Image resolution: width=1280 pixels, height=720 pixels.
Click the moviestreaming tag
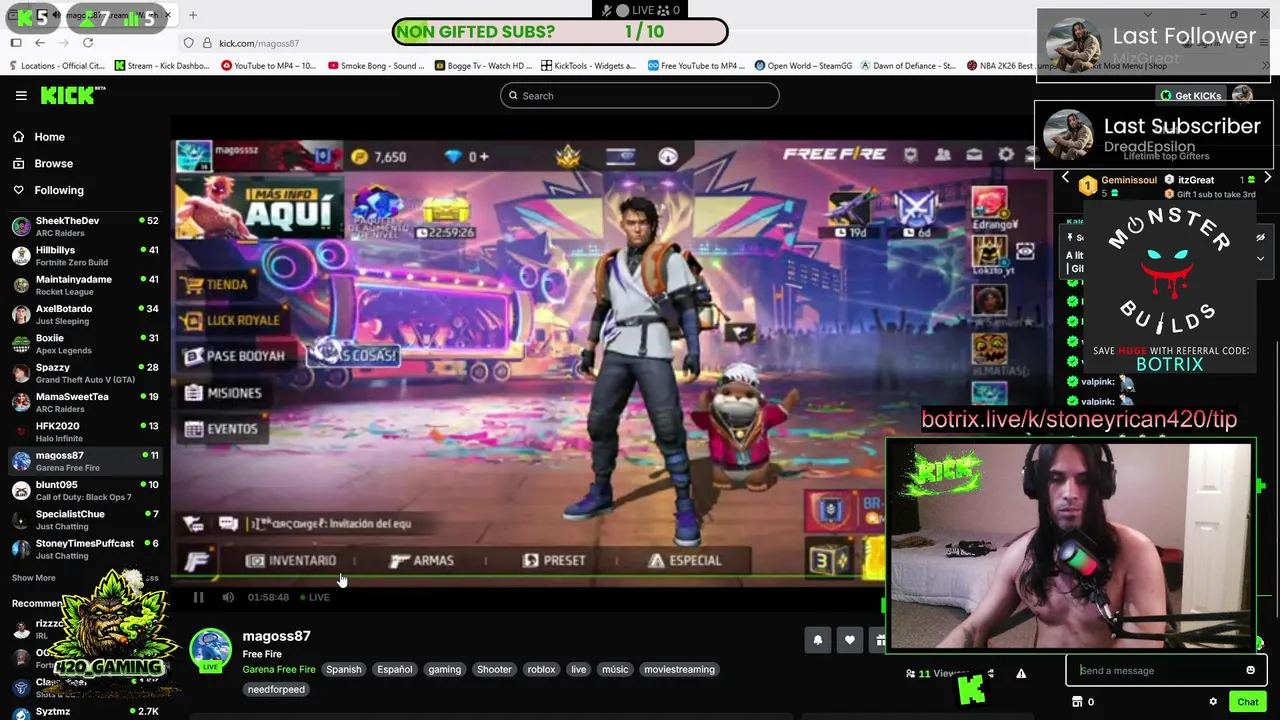click(x=679, y=669)
